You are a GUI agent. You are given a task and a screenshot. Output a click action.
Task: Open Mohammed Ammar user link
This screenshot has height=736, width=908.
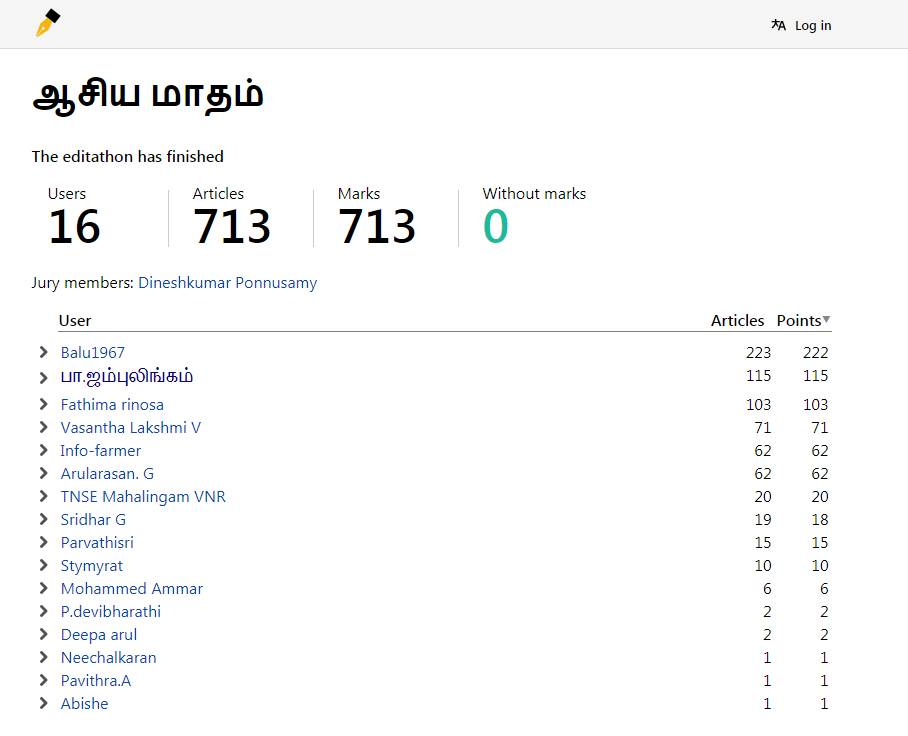click(132, 589)
